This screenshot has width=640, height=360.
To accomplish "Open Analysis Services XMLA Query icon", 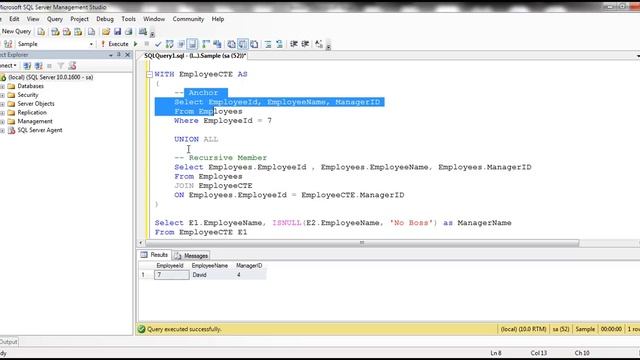I will (x=78, y=32).
